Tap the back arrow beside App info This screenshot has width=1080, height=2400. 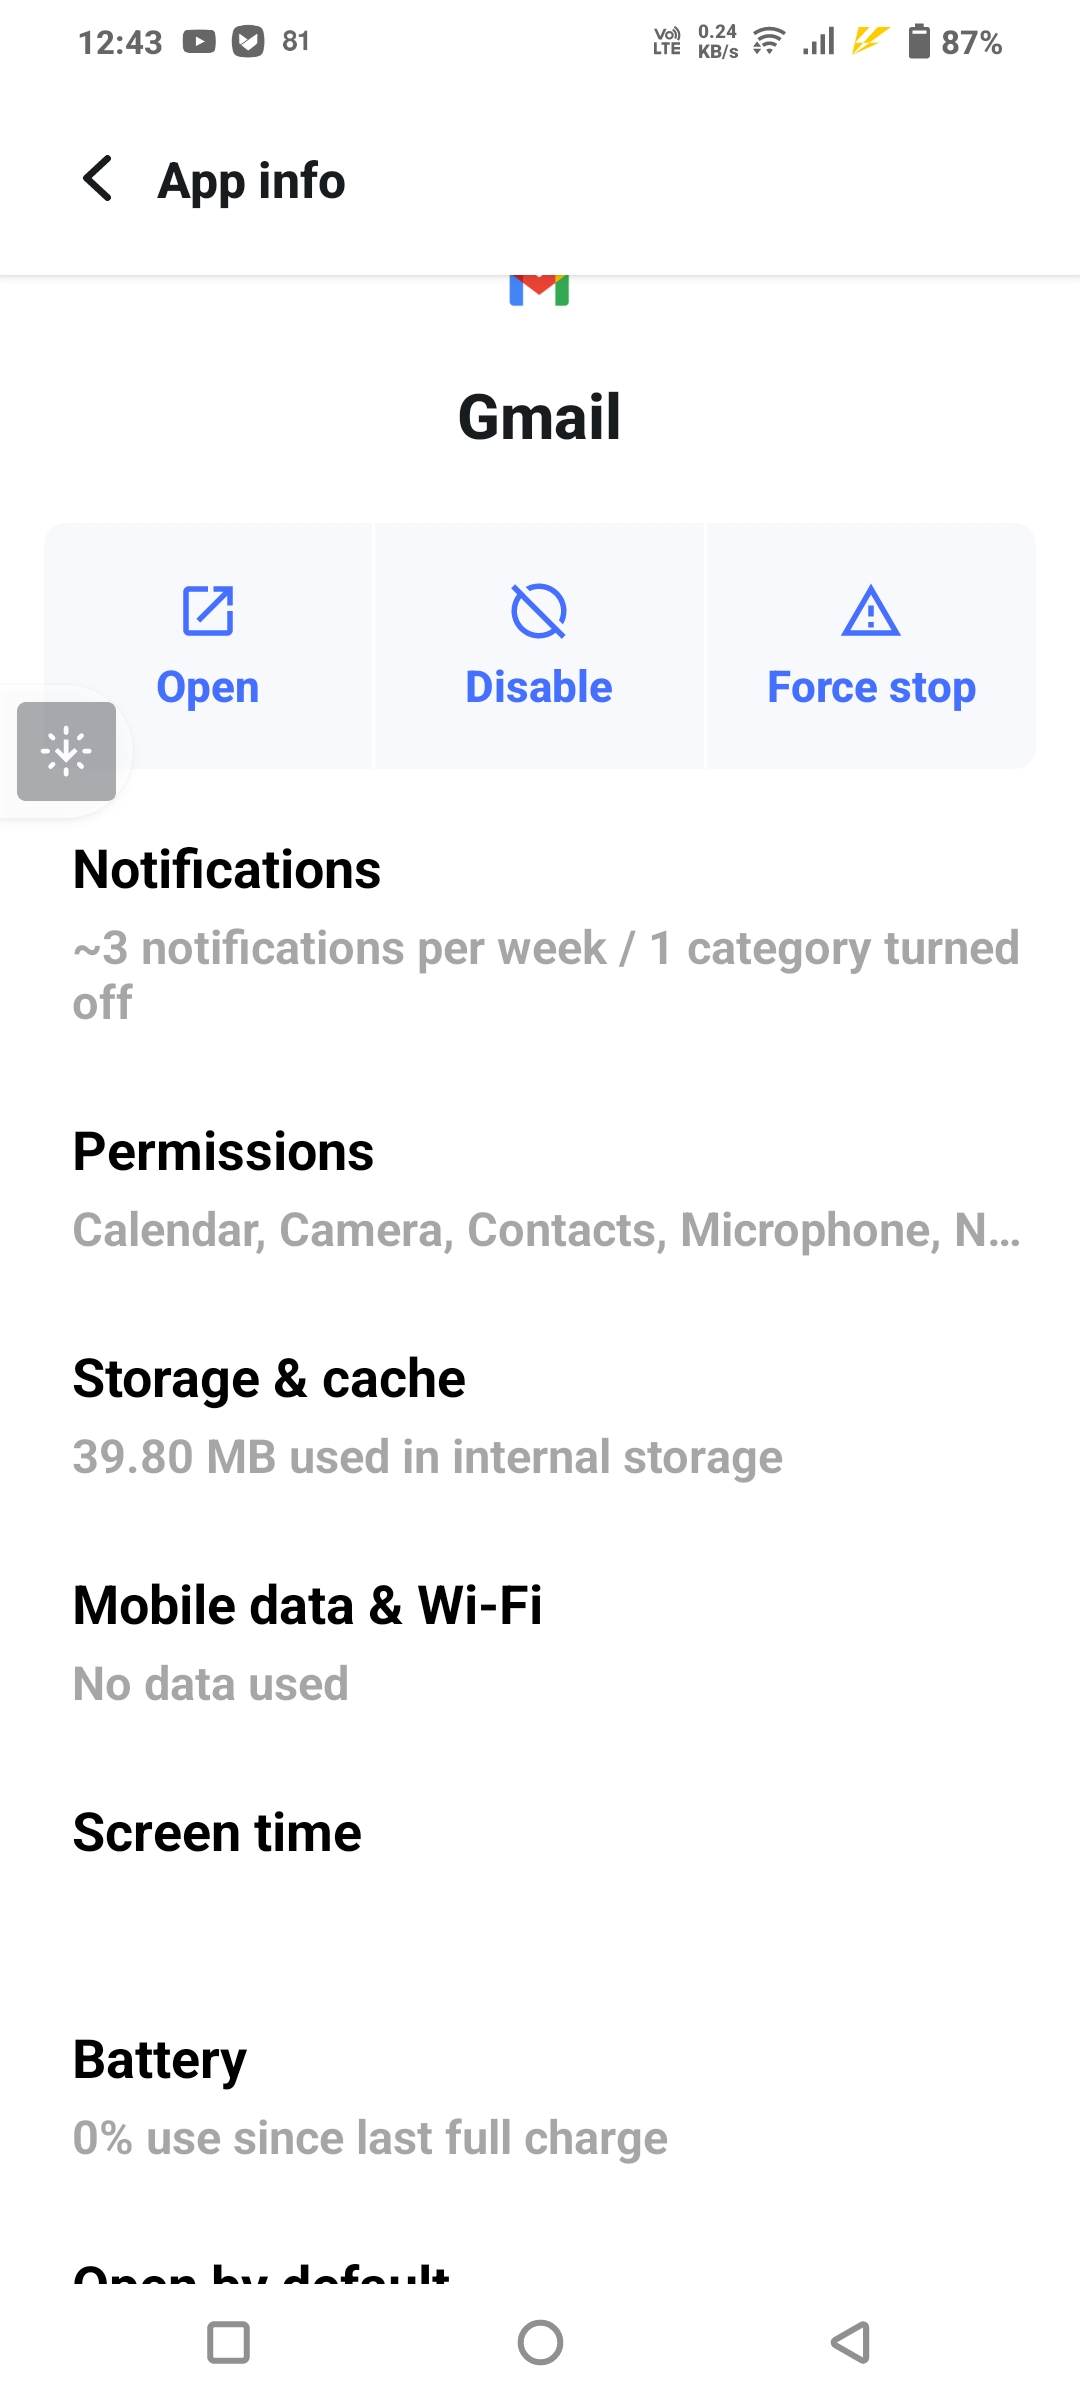click(x=98, y=180)
